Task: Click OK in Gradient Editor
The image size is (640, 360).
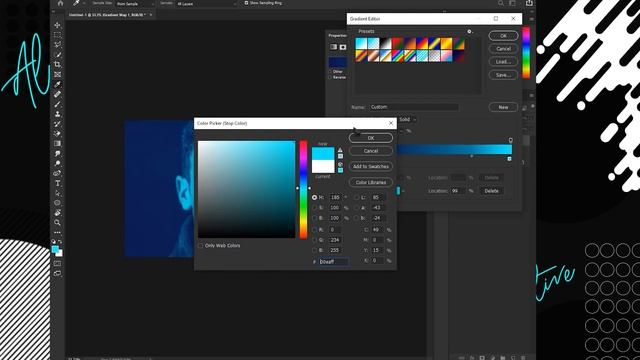Action: pyautogui.click(x=503, y=36)
